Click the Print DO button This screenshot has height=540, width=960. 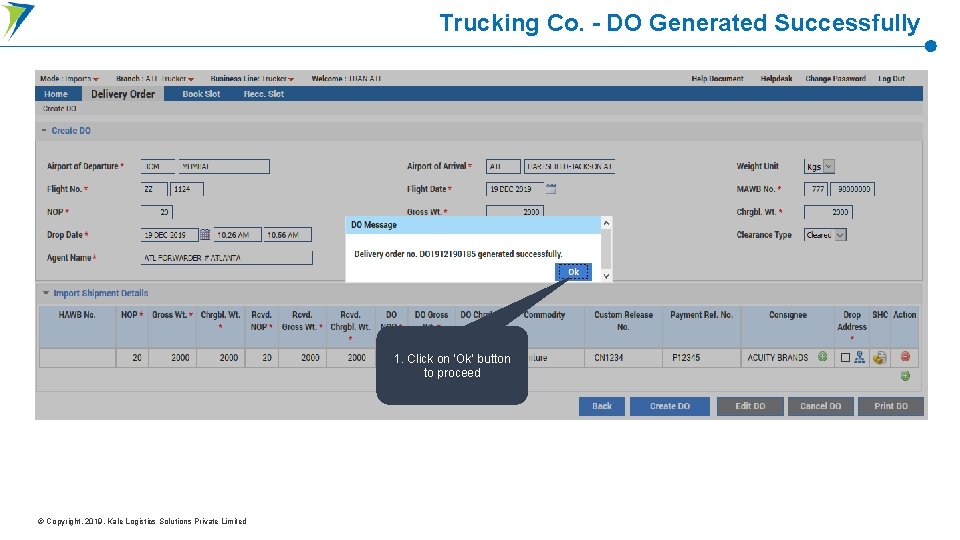pyautogui.click(x=891, y=406)
